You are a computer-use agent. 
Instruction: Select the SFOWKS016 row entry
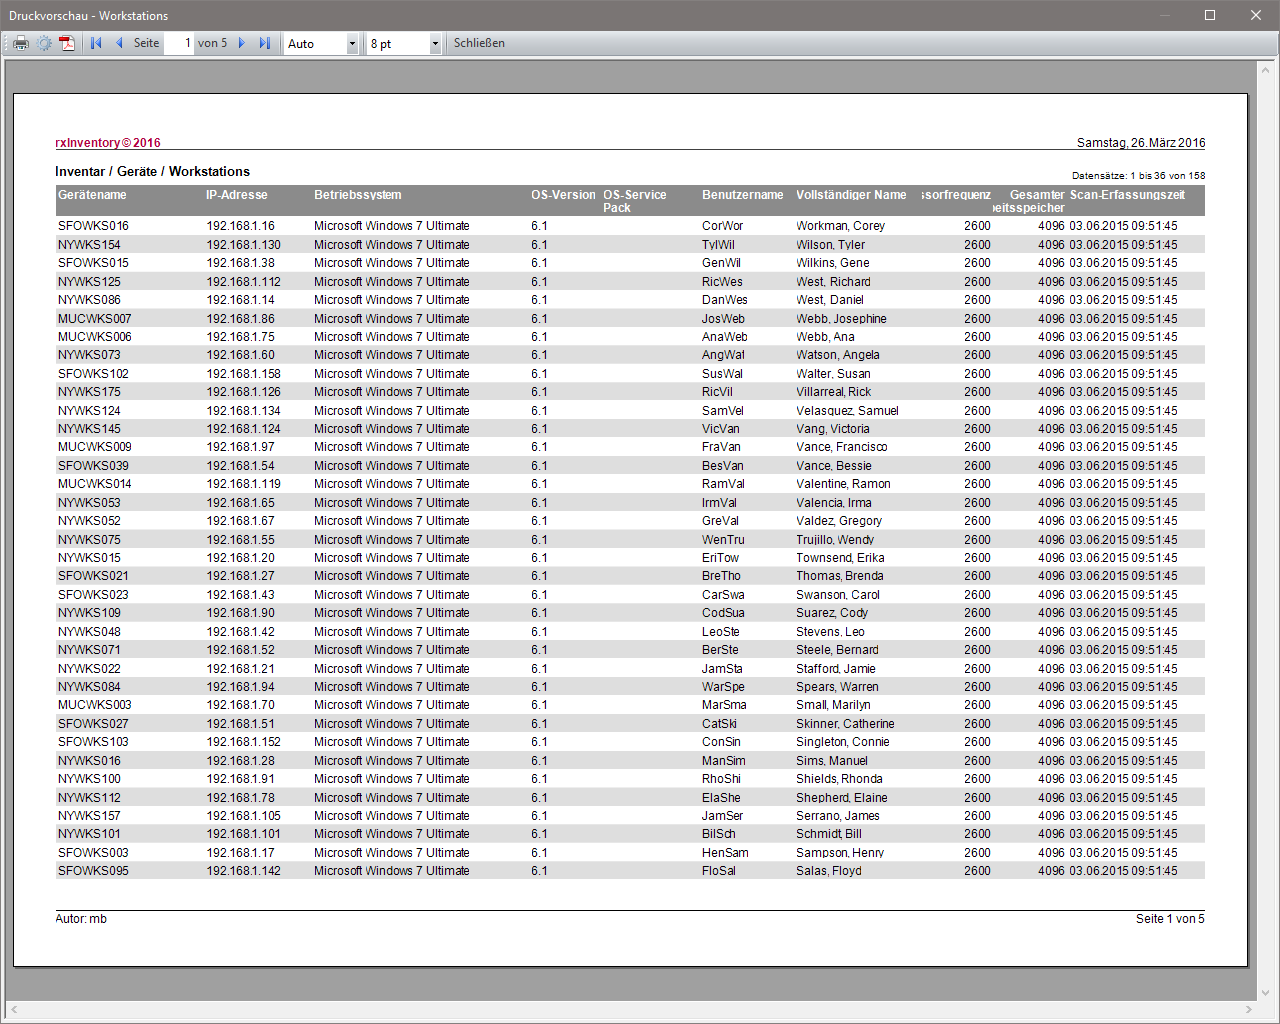(x=93, y=226)
